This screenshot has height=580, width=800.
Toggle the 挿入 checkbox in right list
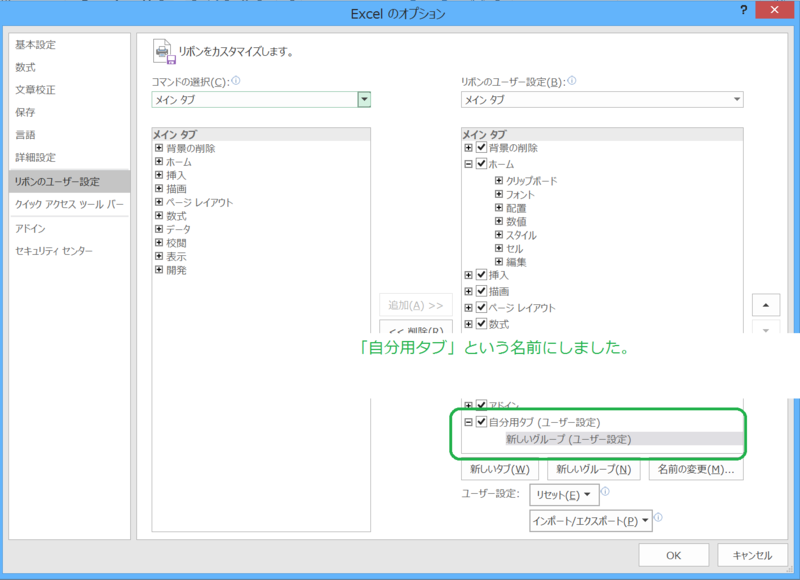click(481, 274)
